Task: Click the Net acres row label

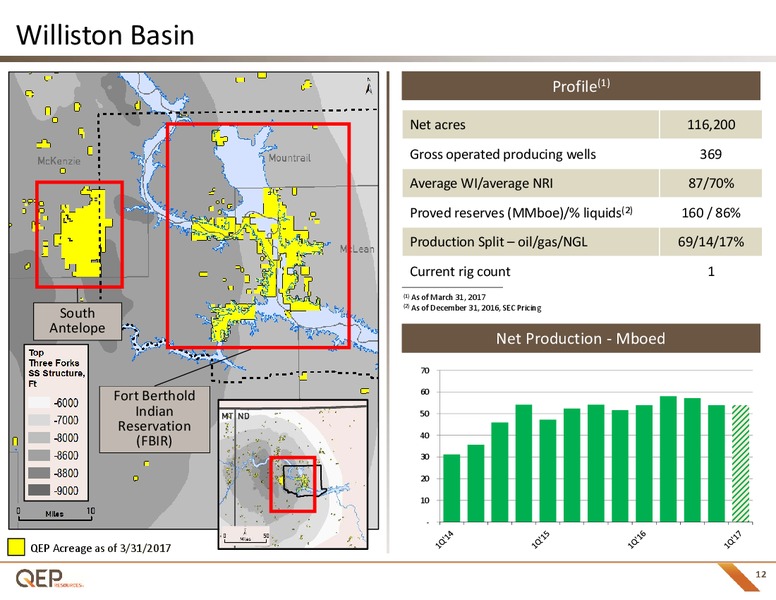Action: pyautogui.click(x=437, y=125)
